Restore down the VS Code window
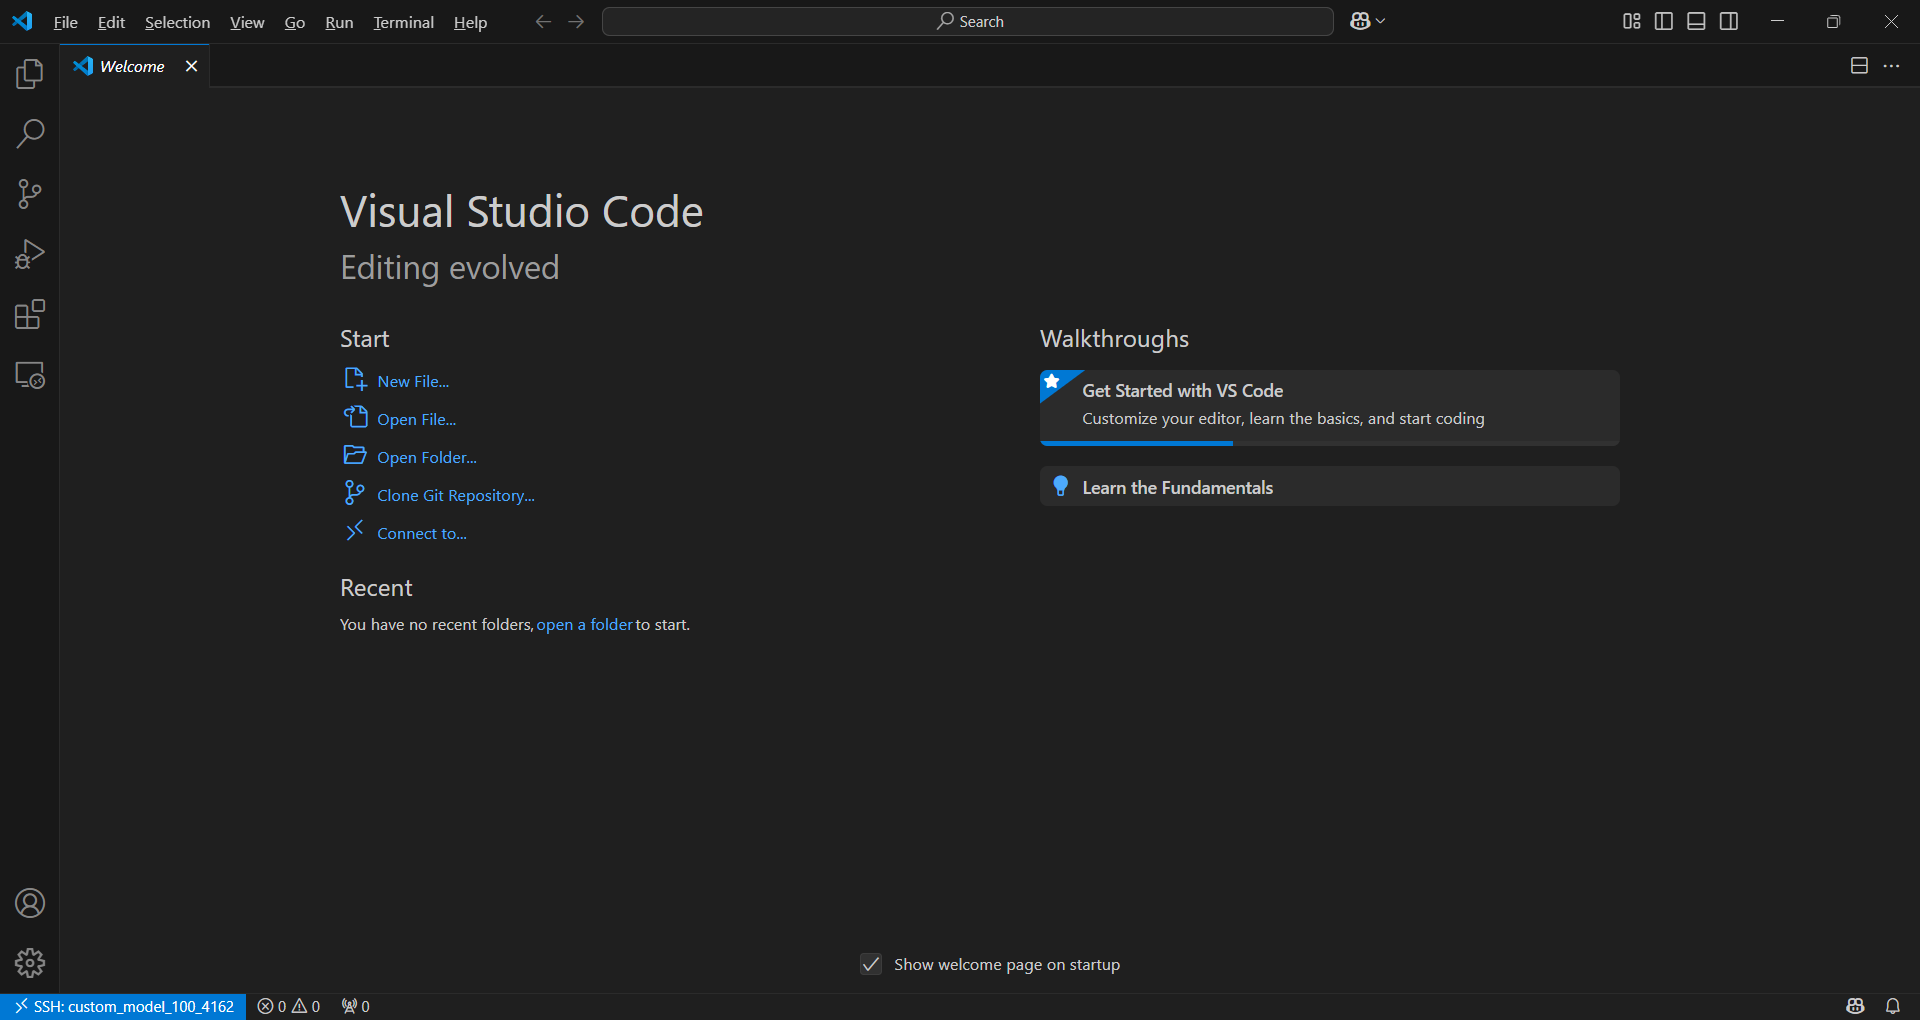The height and width of the screenshot is (1020, 1920). 1833,21
